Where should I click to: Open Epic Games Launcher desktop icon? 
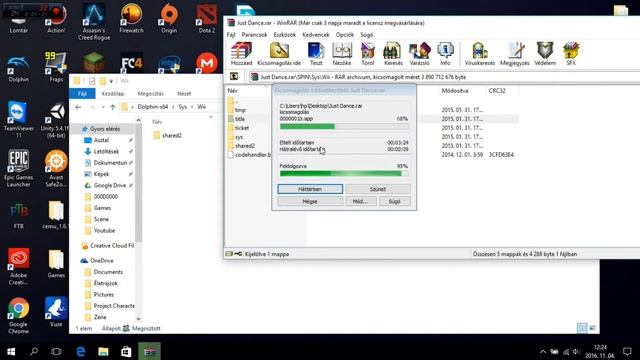point(18,168)
